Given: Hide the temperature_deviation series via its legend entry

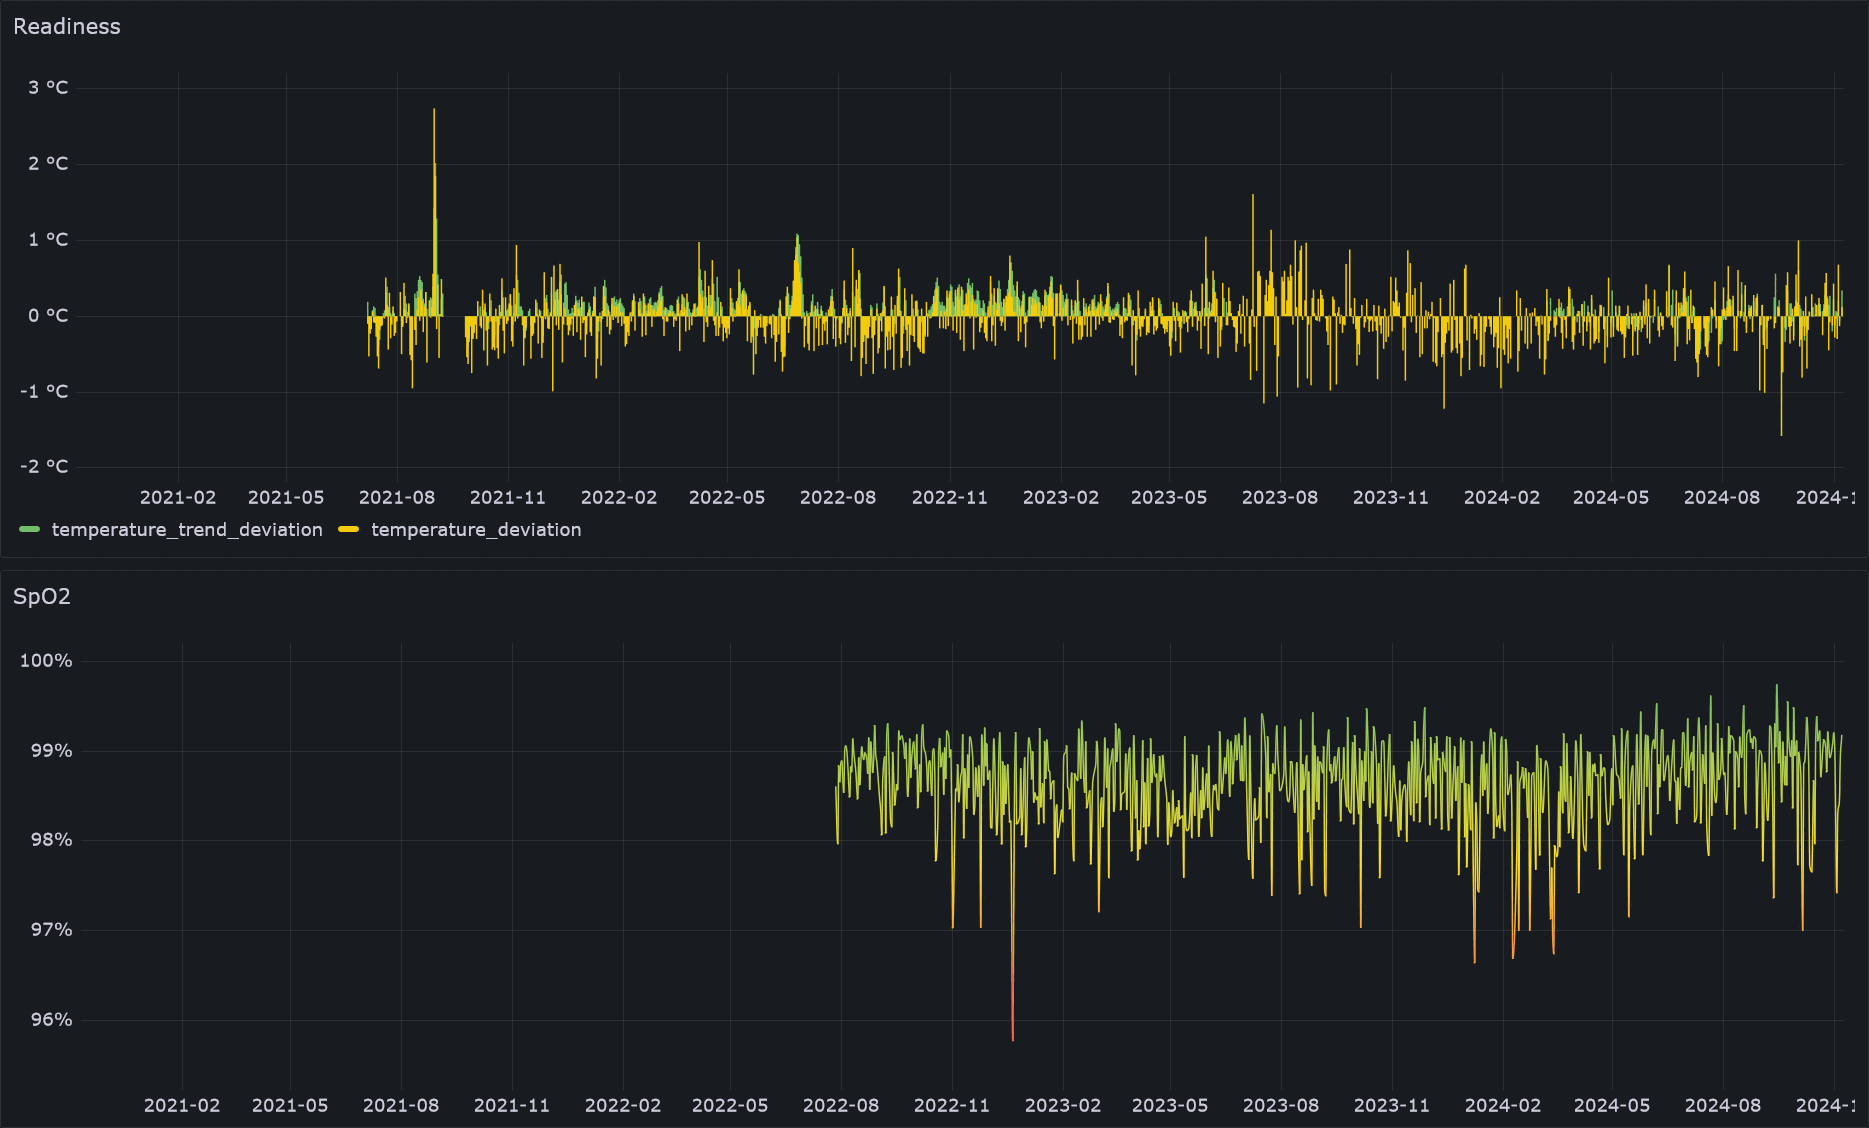Looking at the screenshot, I should coord(475,530).
